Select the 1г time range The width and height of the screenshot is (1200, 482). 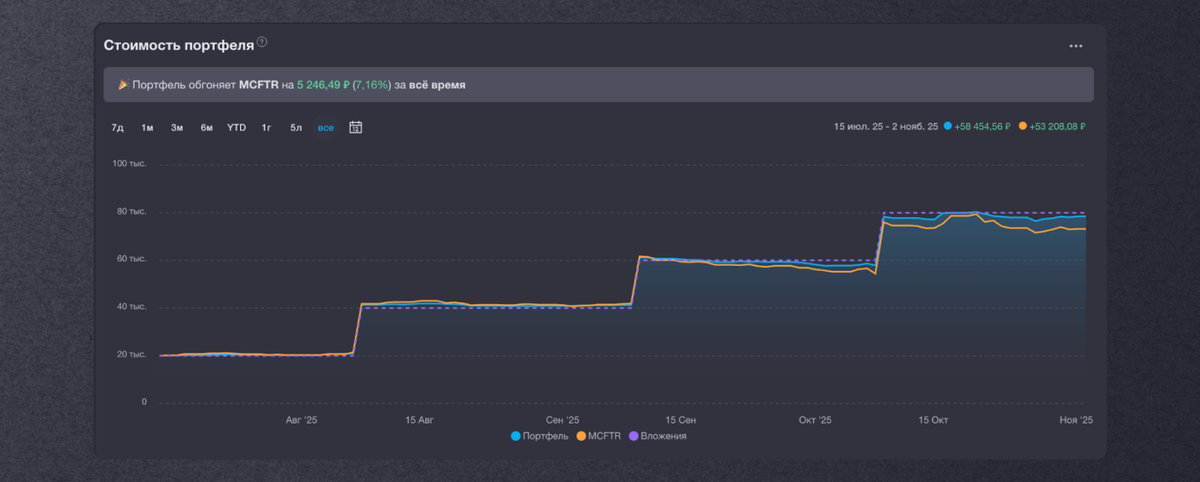click(x=267, y=128)
